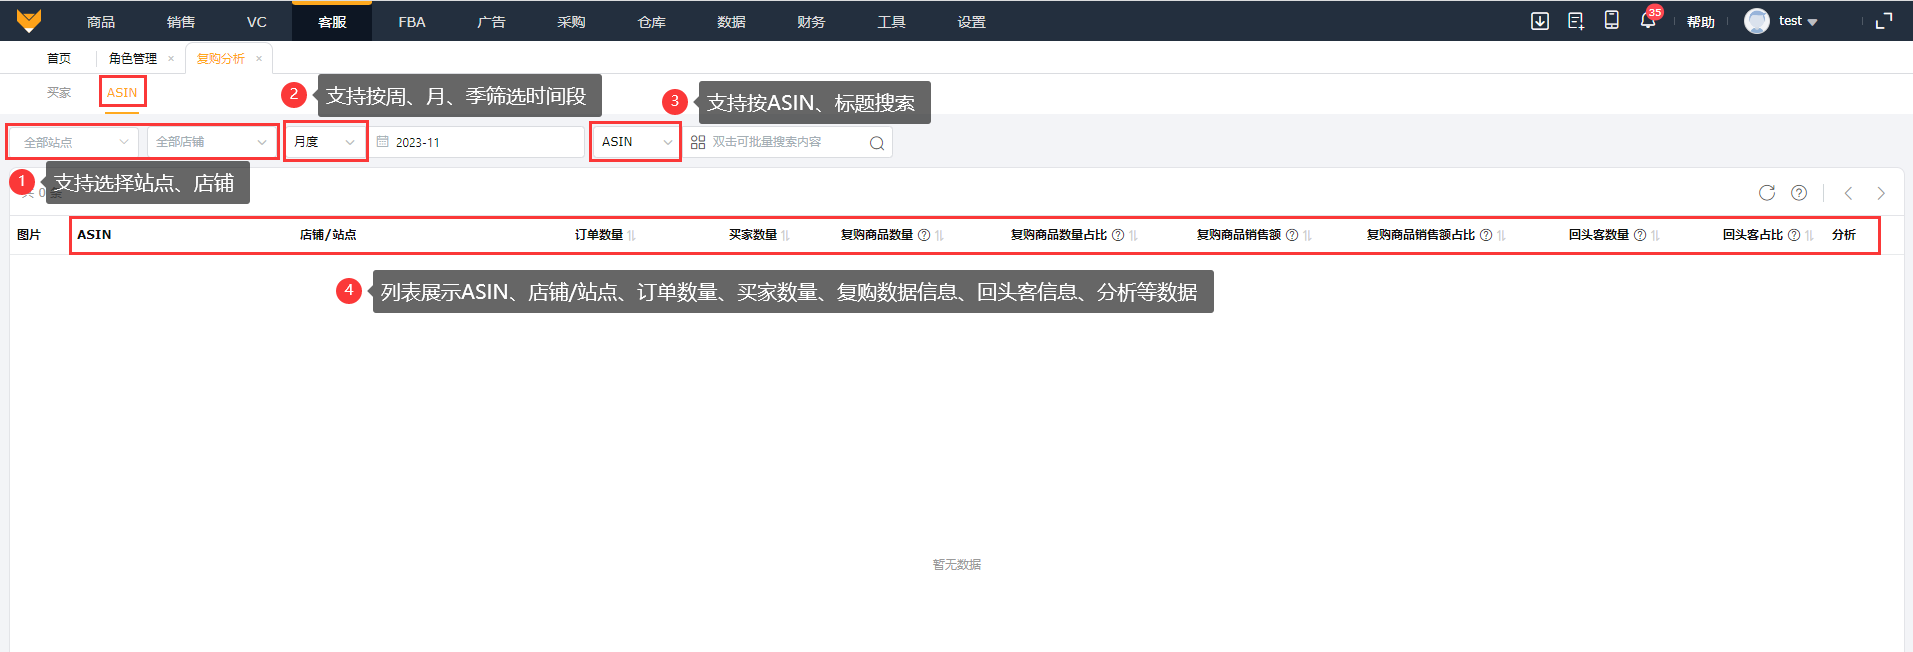Click the 分析 column header
The width and height of the screenshot is (1913, 652).
[1844, 235]
